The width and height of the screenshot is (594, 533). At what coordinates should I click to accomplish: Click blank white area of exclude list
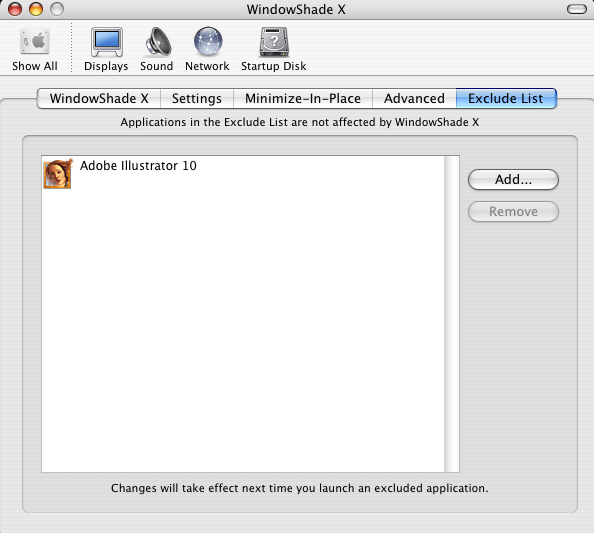(242, 330)
